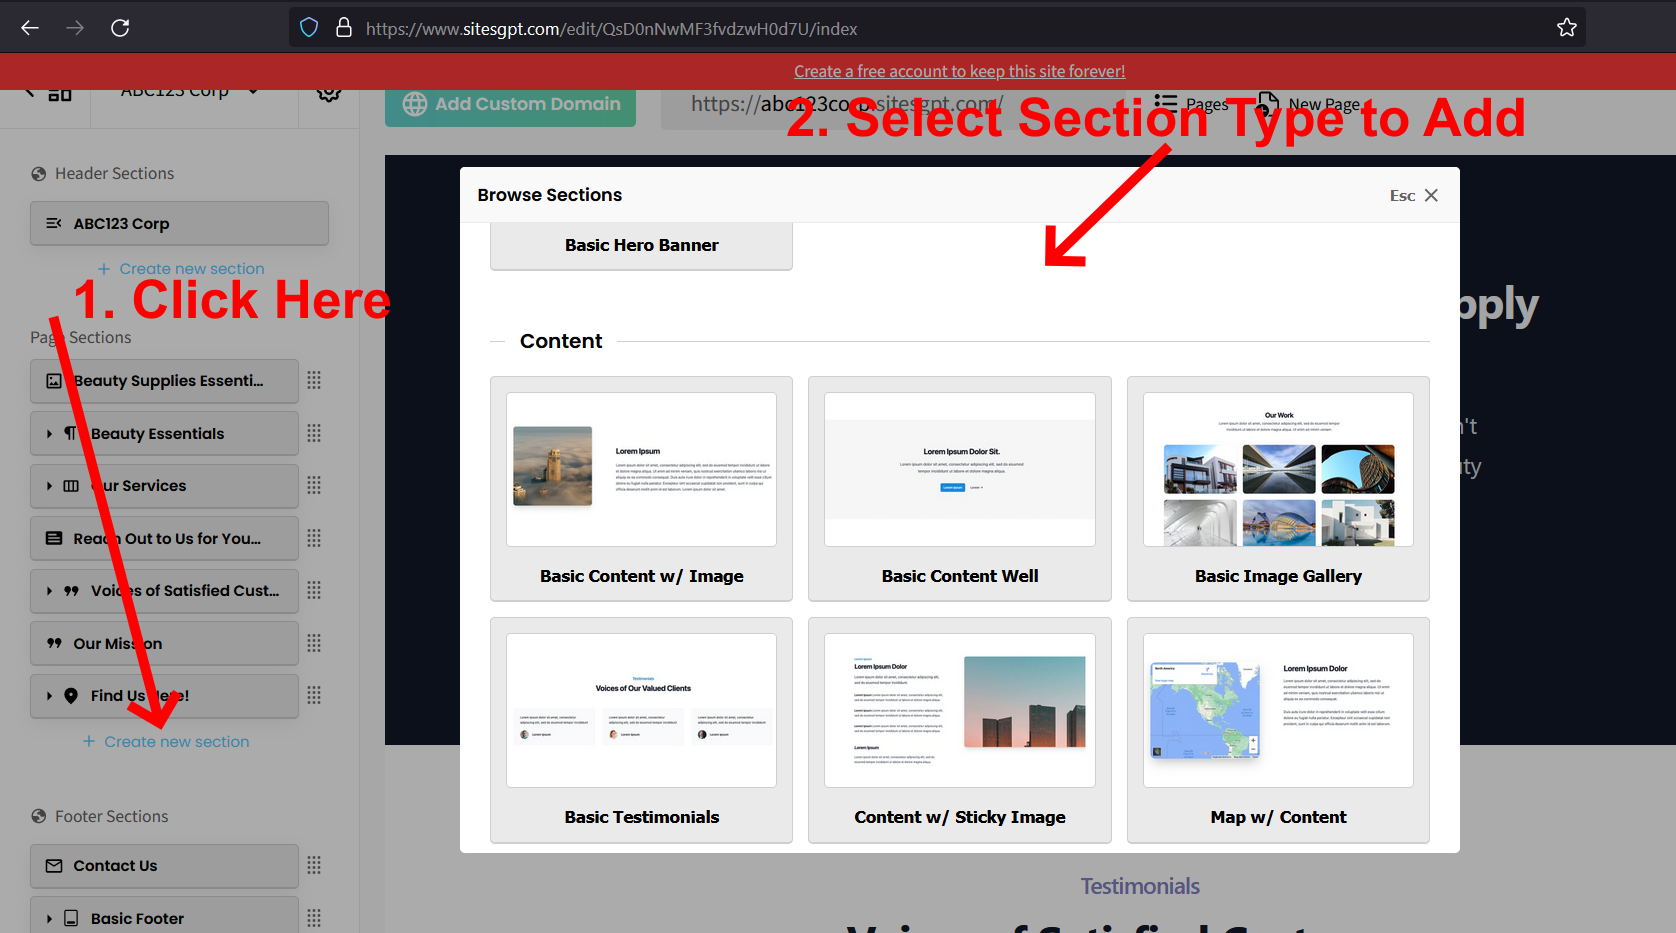The width and height of the screenshot is (1676, 933).
Task: Click the drag handle beside Our Mission
Action: coord(314,643)
